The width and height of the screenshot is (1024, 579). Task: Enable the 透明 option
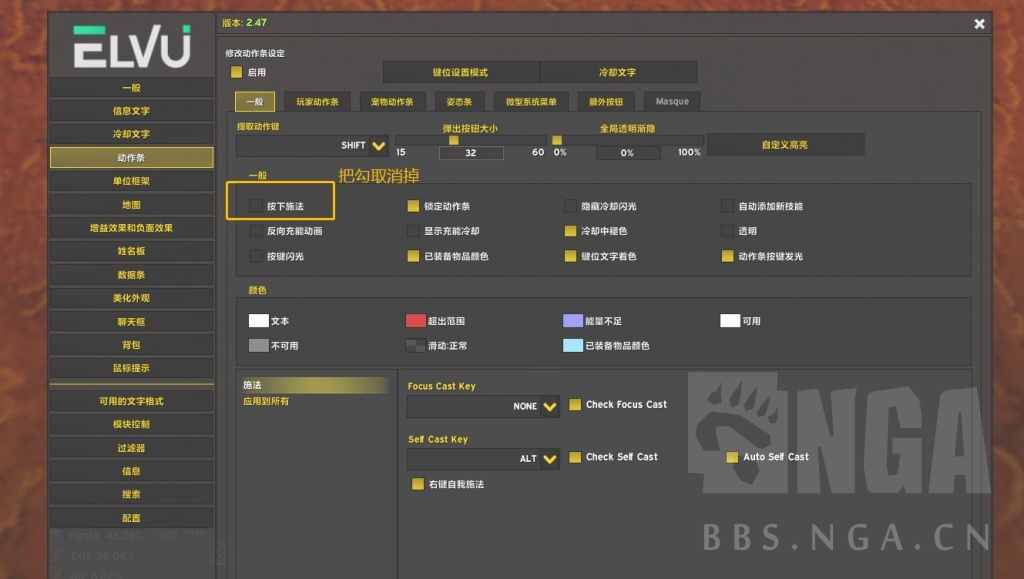tap(727, 231)
